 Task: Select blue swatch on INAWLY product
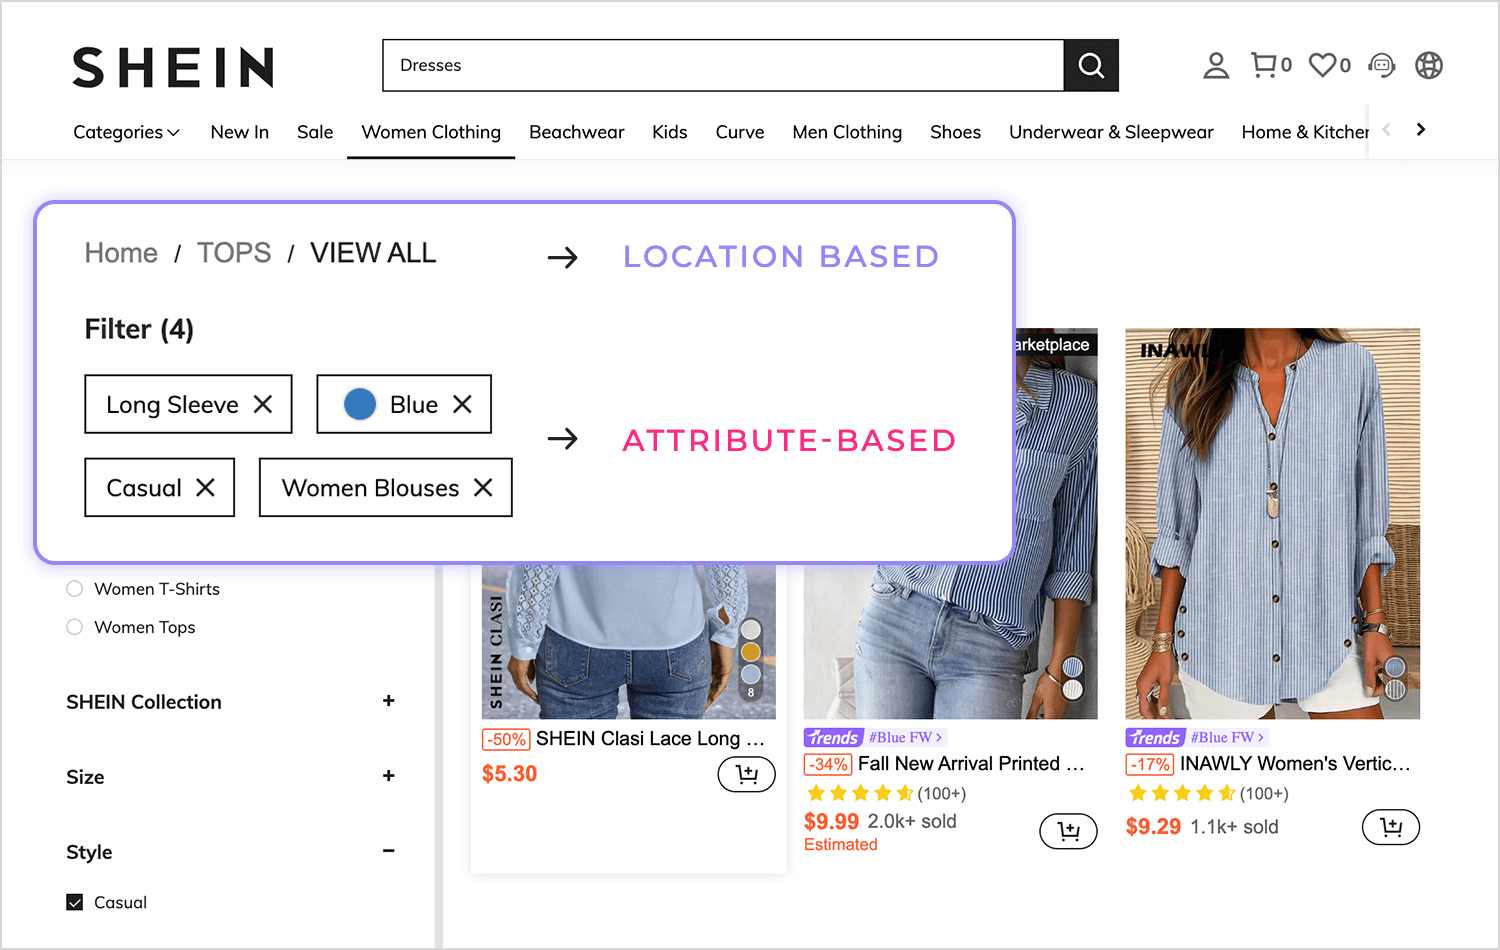(x=1395, y=667)
